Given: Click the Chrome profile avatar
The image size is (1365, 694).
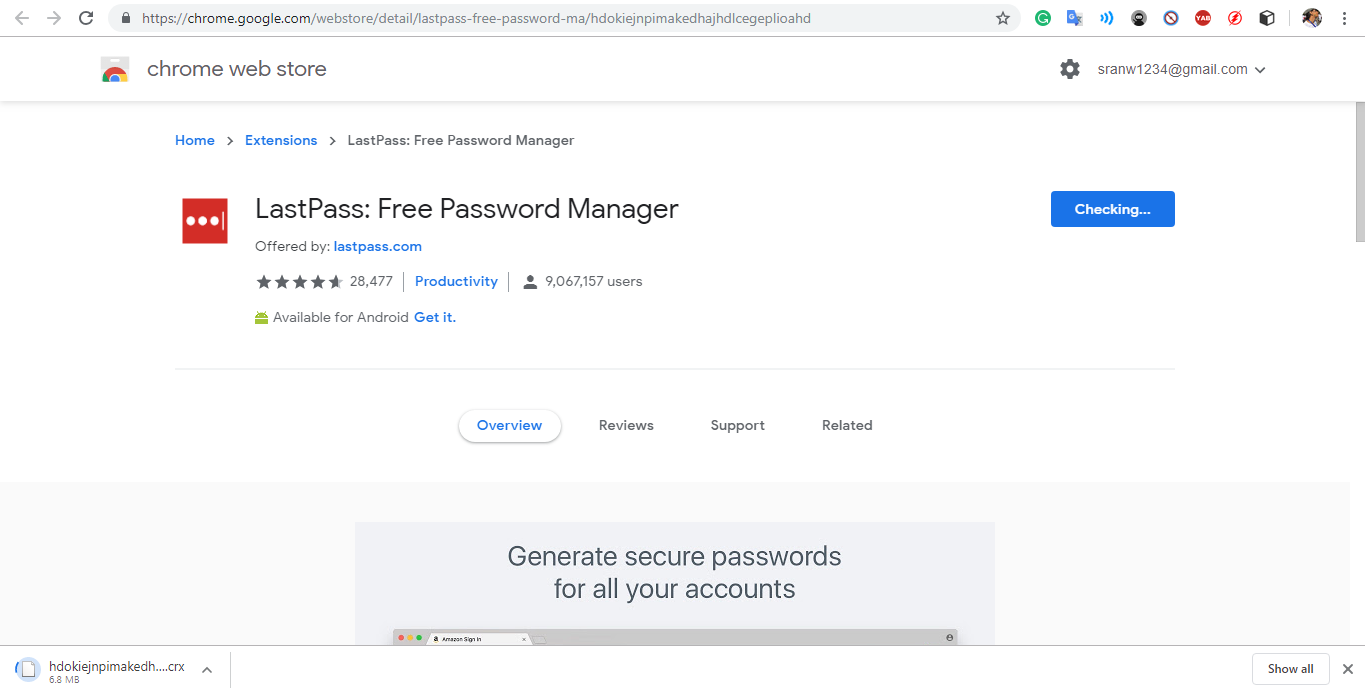Looking at the screenshot, I should (1312, 18).
